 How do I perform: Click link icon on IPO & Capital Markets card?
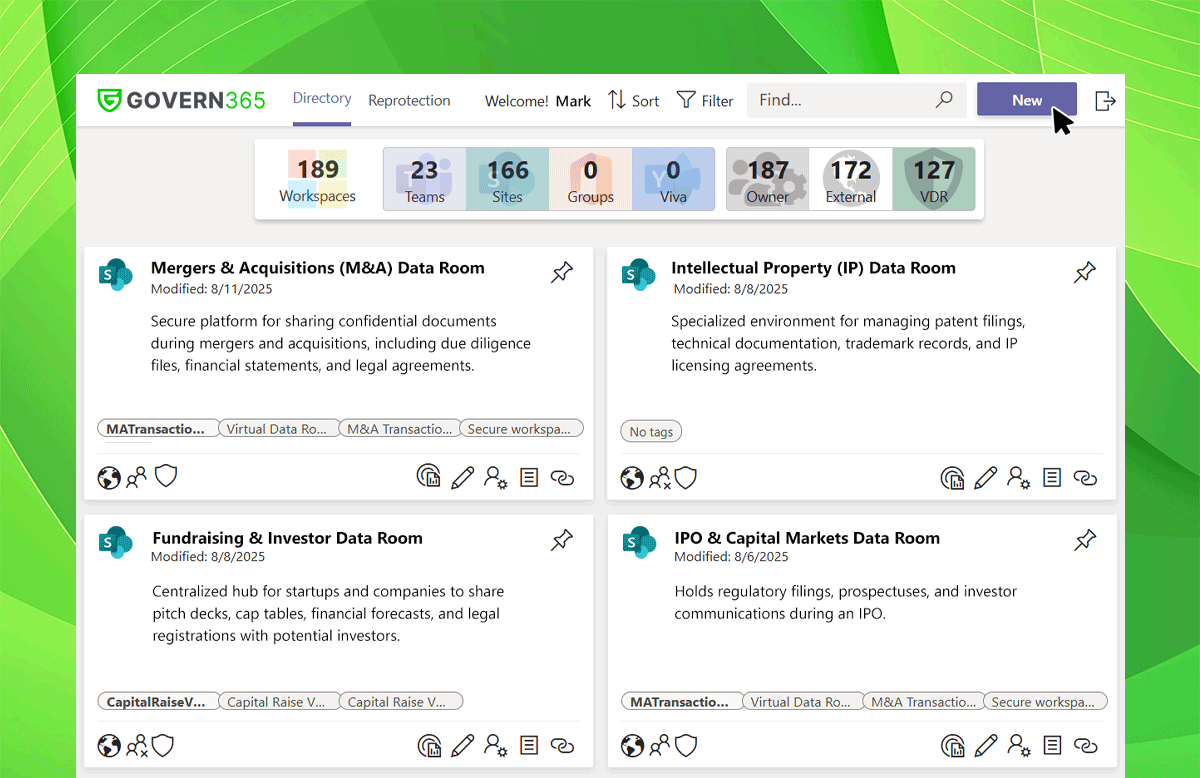pos(1086,746)
